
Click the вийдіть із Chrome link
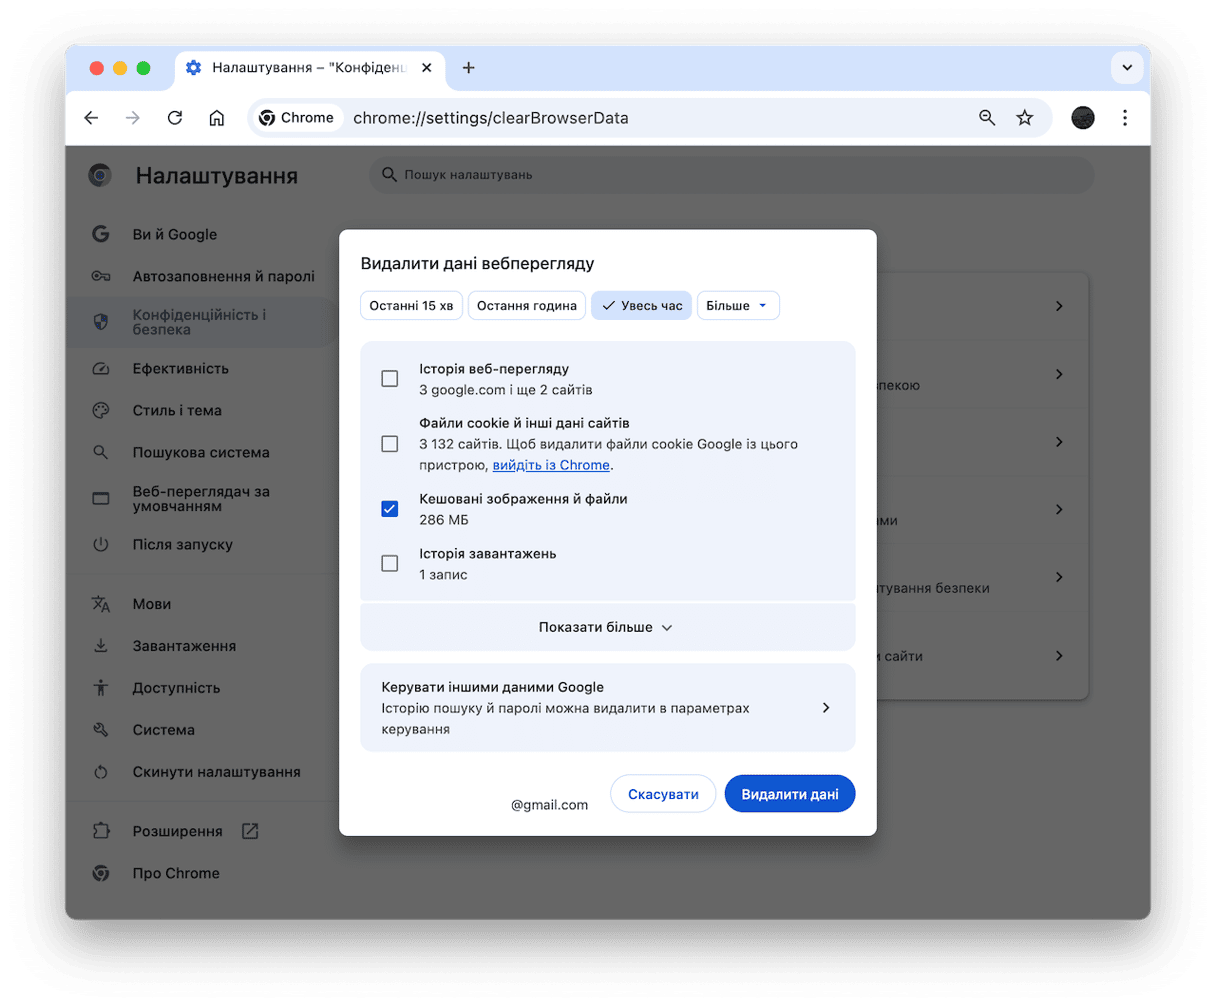551,465
